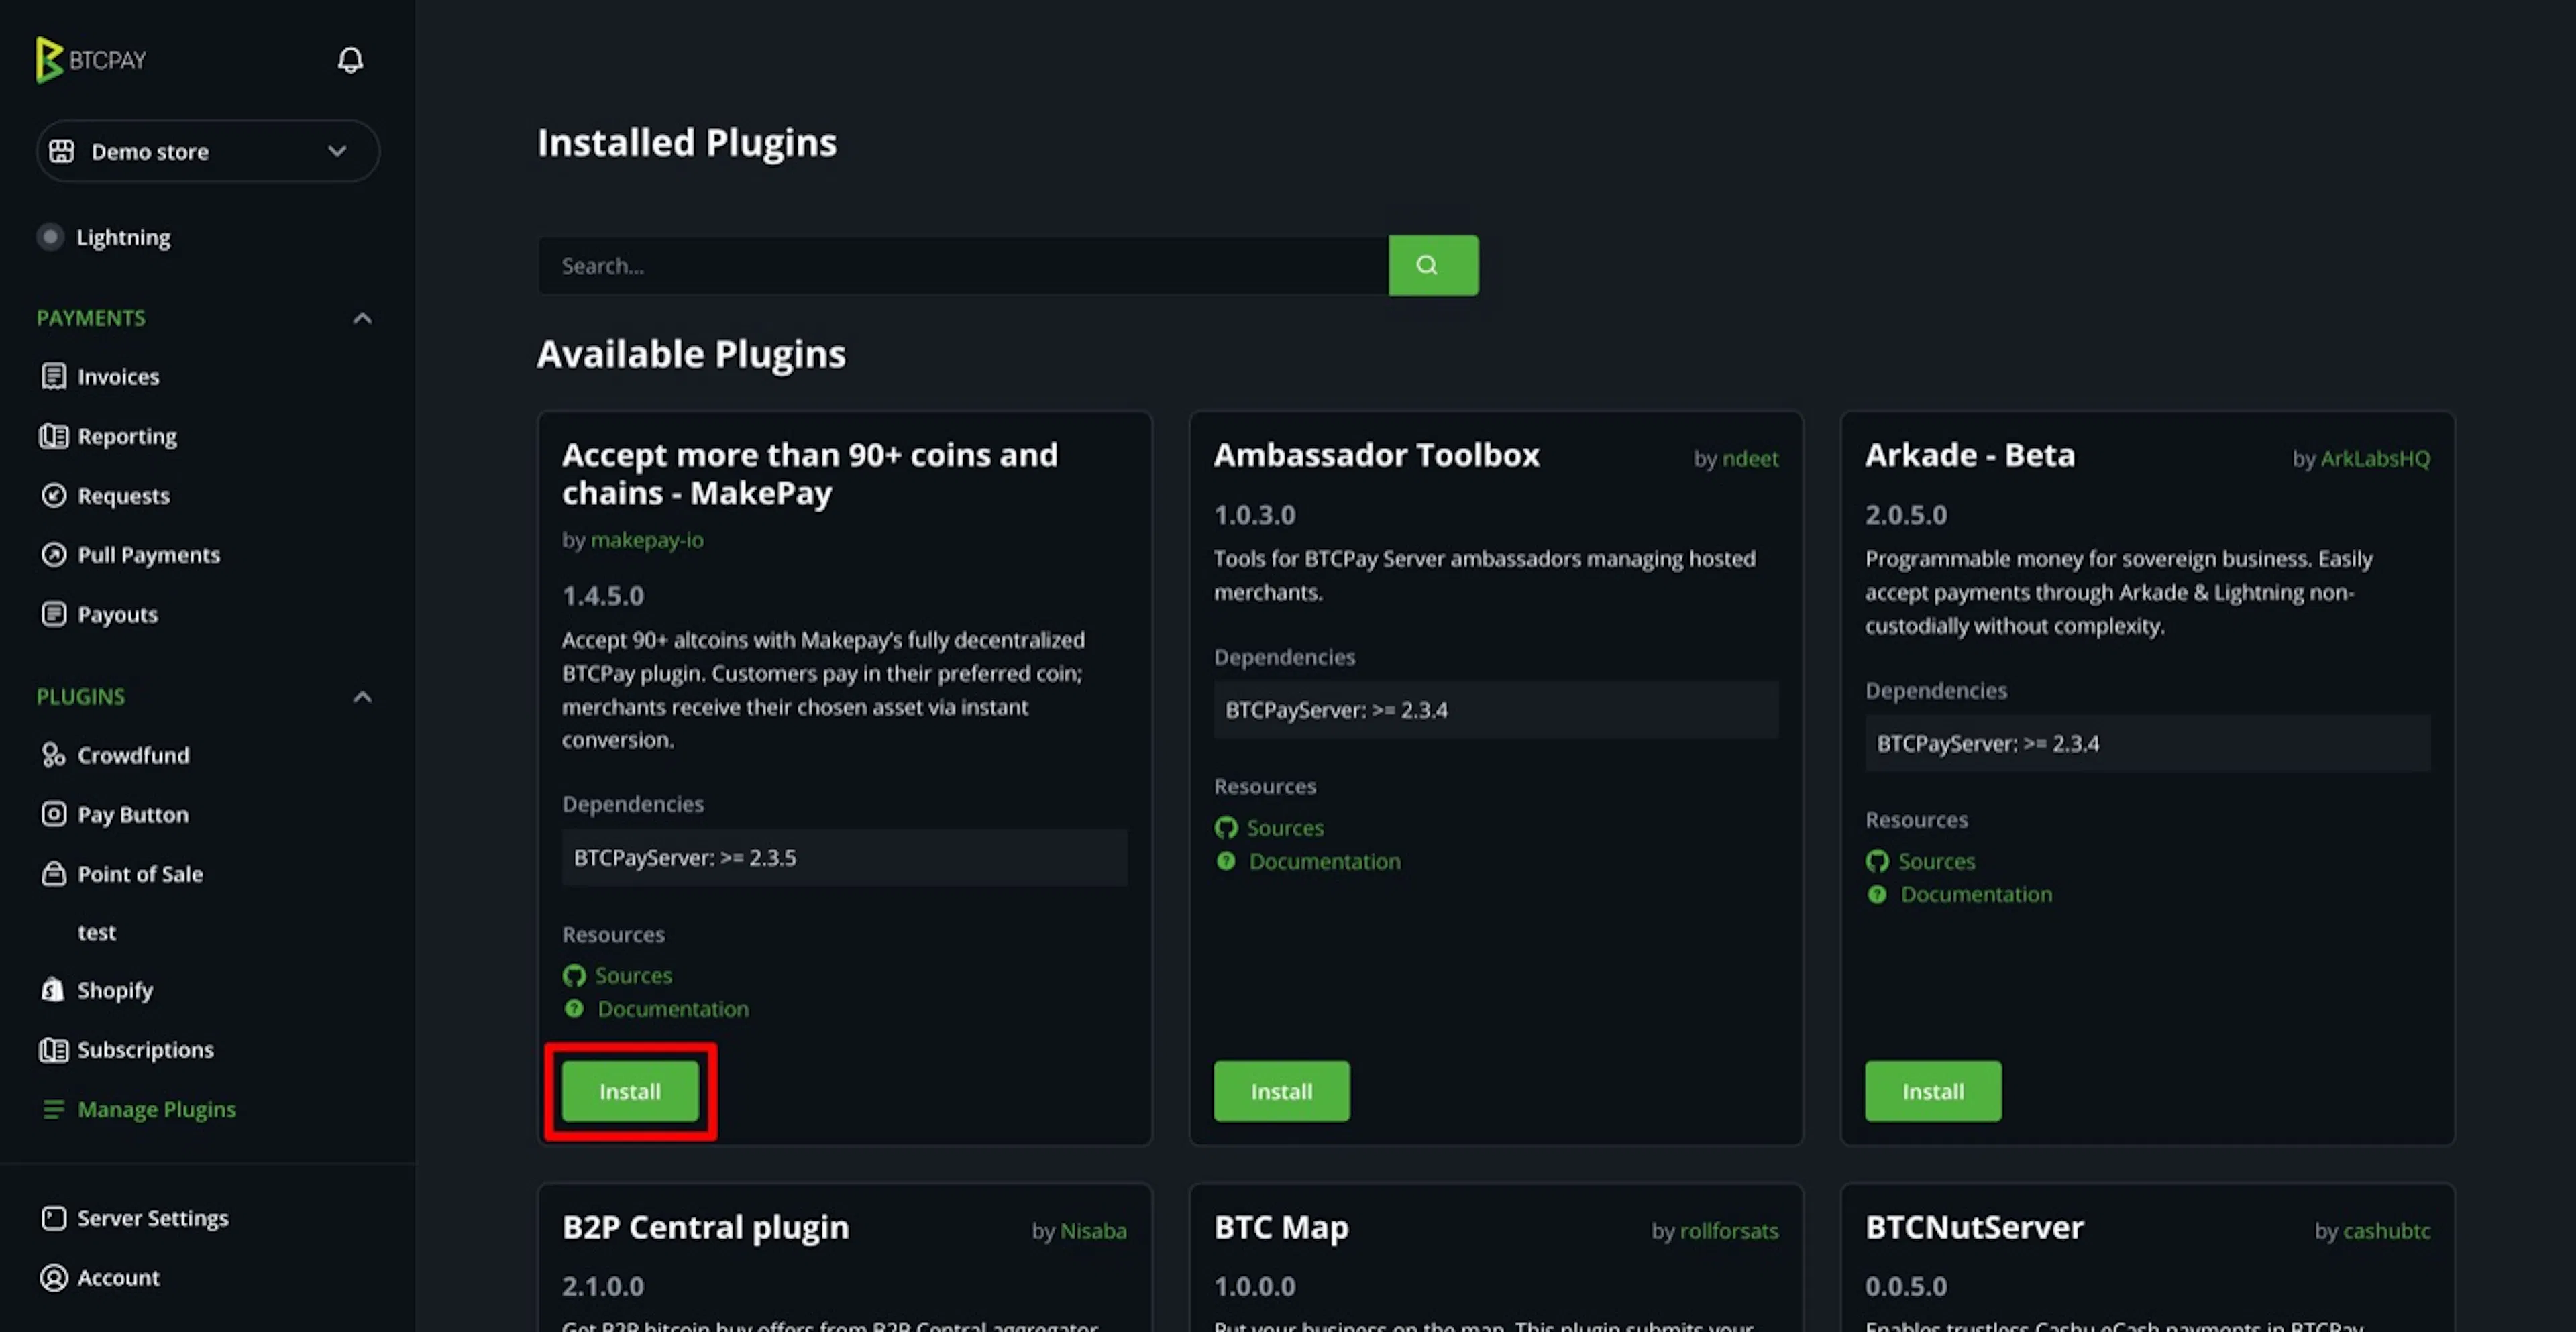Image resolution: width=2576 pixels, height=1332 pixels.
Task: Collapse the PLUGINS section chevron
Action: tap(362, 697)
